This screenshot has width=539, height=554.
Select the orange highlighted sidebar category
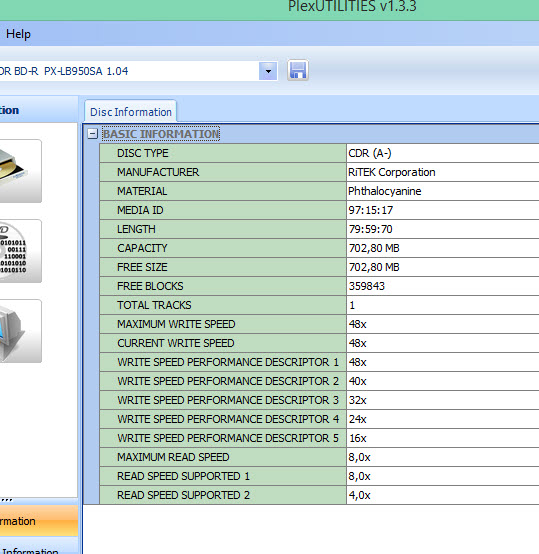[x=39, y=521]
